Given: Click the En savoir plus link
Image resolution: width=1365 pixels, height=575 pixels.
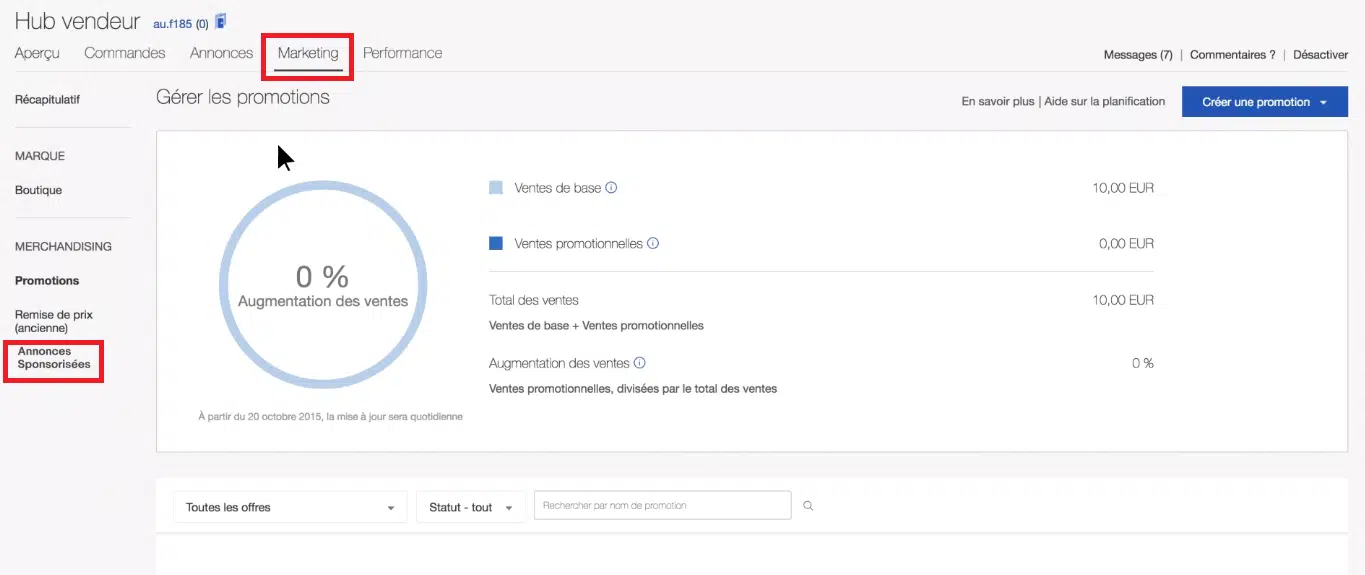Looking at the screenshot, I should pos(997,101).
